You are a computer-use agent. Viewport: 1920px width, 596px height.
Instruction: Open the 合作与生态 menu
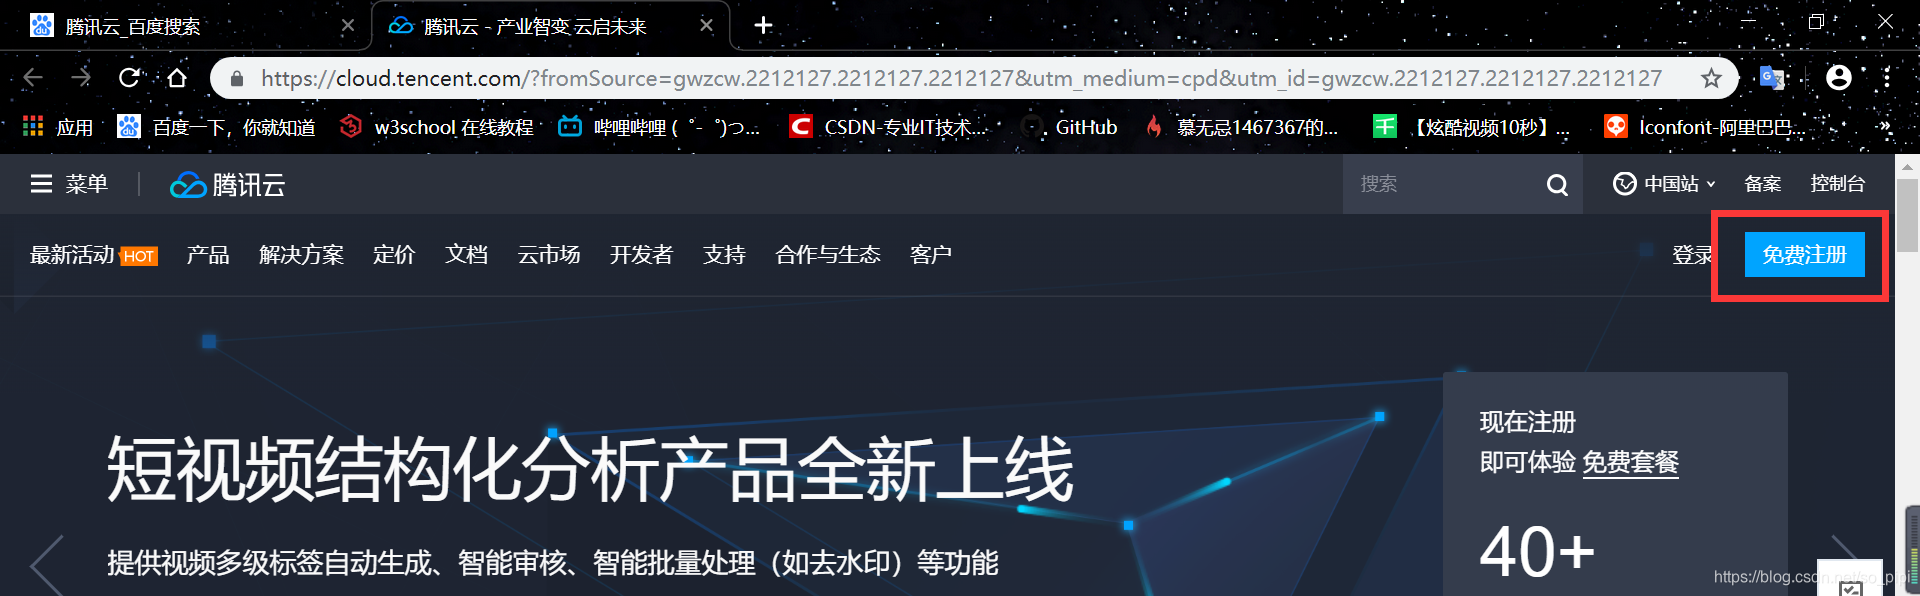(x=828, y=255)
